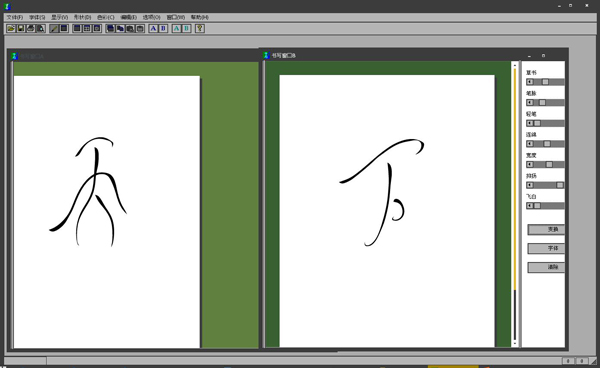The height and width of the screenshot is (368, 600).
Task: Click the white writing canvas in window B
Action: pos(387,211)
